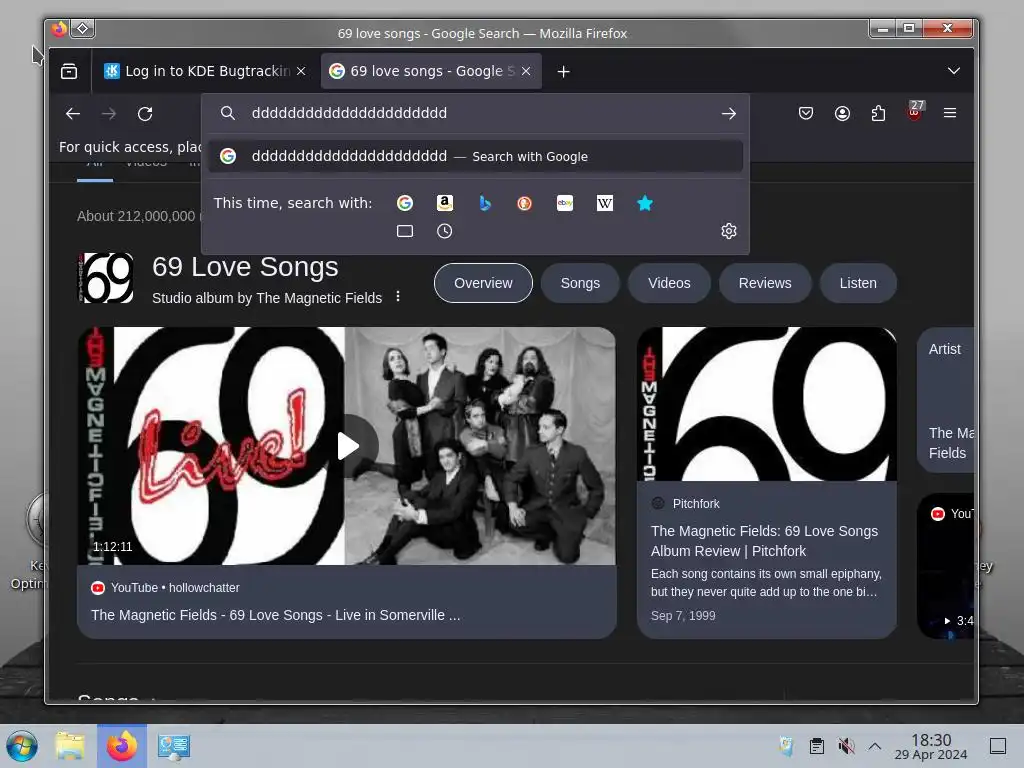Open the Firefox hamburger application menu

pos(950,113)
